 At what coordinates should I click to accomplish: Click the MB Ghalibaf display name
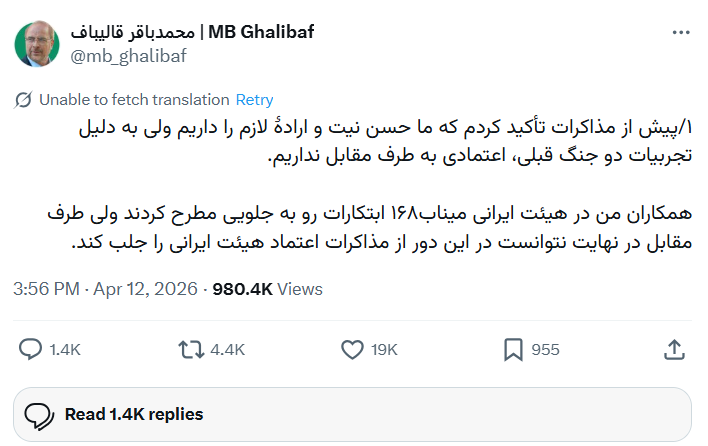coord(192,32)
